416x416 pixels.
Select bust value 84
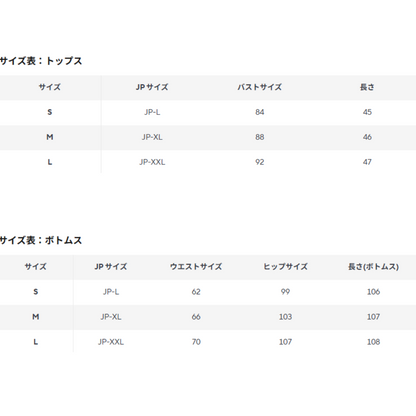tap(260, 112)
